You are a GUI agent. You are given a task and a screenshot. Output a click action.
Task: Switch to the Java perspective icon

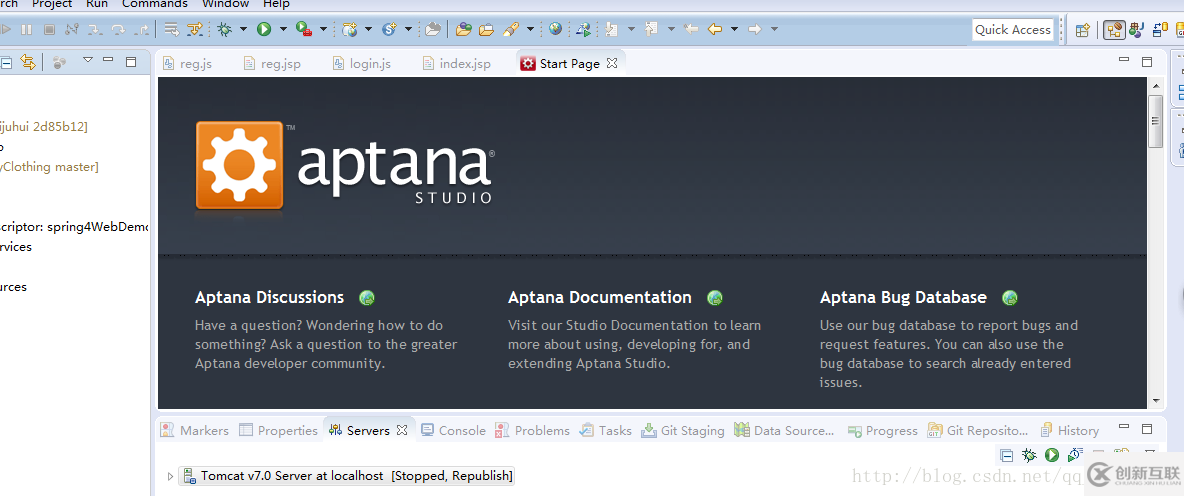1136,30
